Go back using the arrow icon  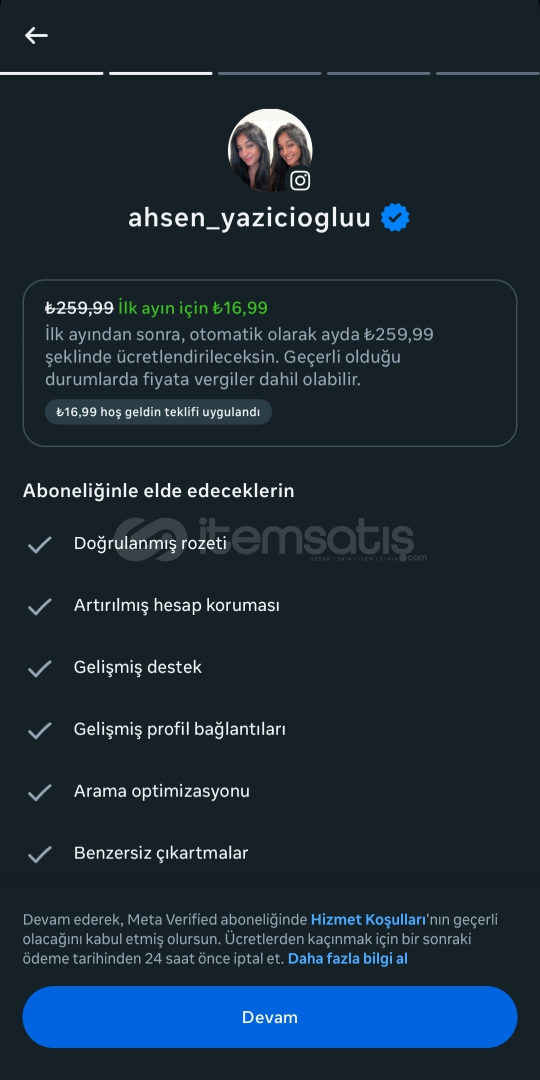click(x=36, y=35)
